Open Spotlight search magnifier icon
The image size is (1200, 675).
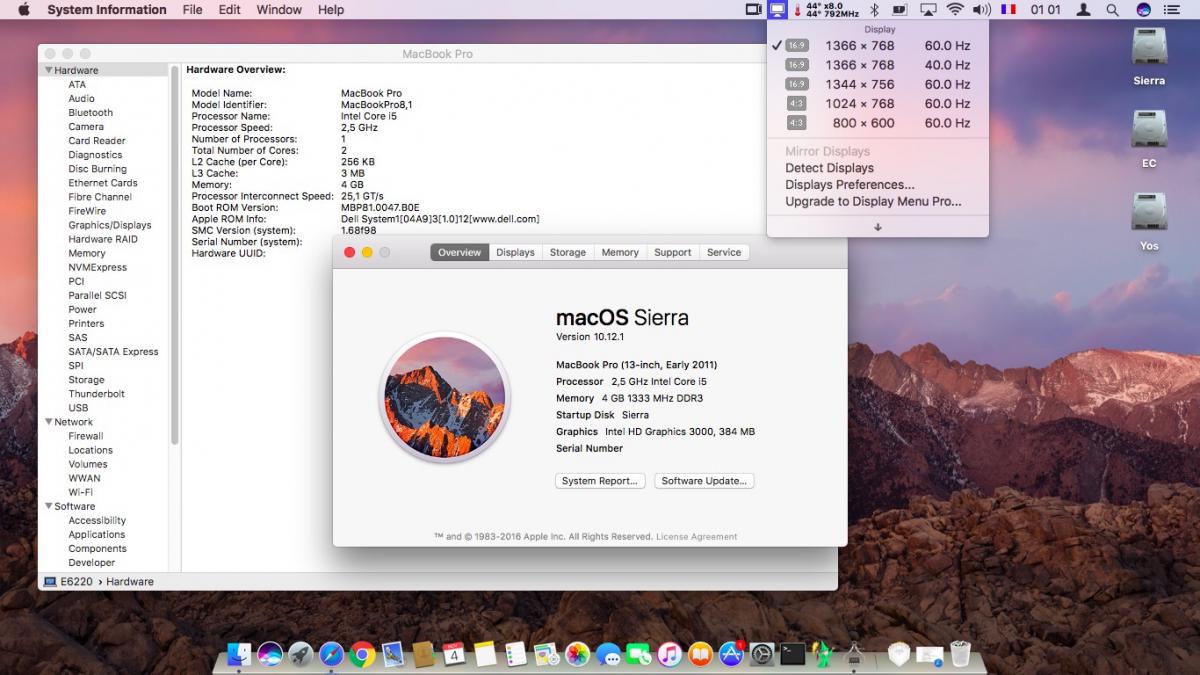(x=1112, y=10)
